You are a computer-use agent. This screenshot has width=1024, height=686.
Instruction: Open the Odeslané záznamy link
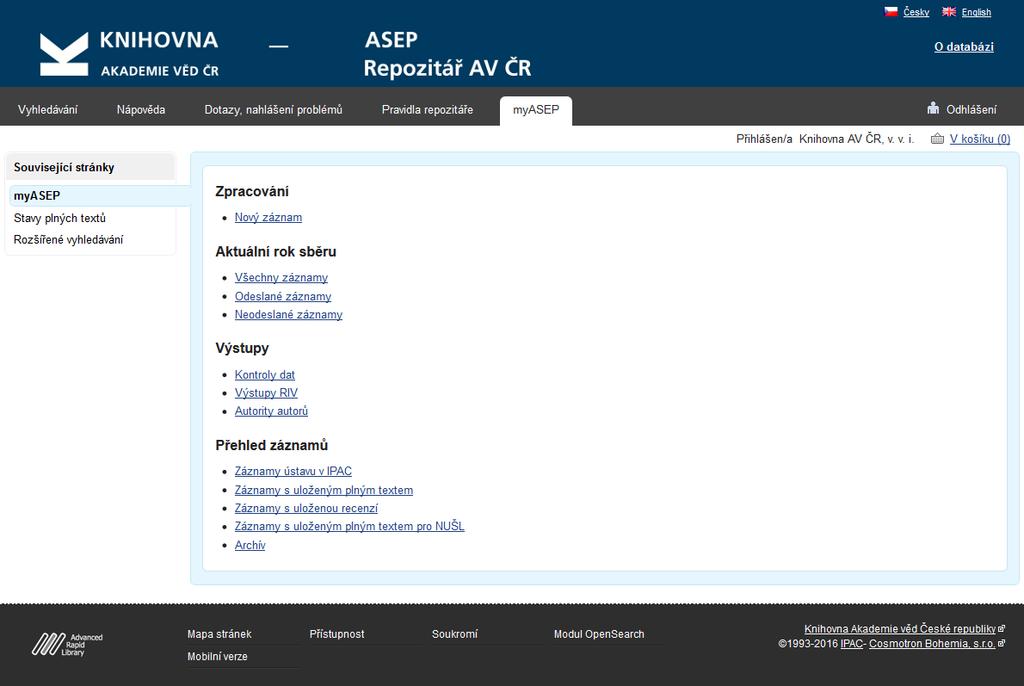tap(283, 296)
